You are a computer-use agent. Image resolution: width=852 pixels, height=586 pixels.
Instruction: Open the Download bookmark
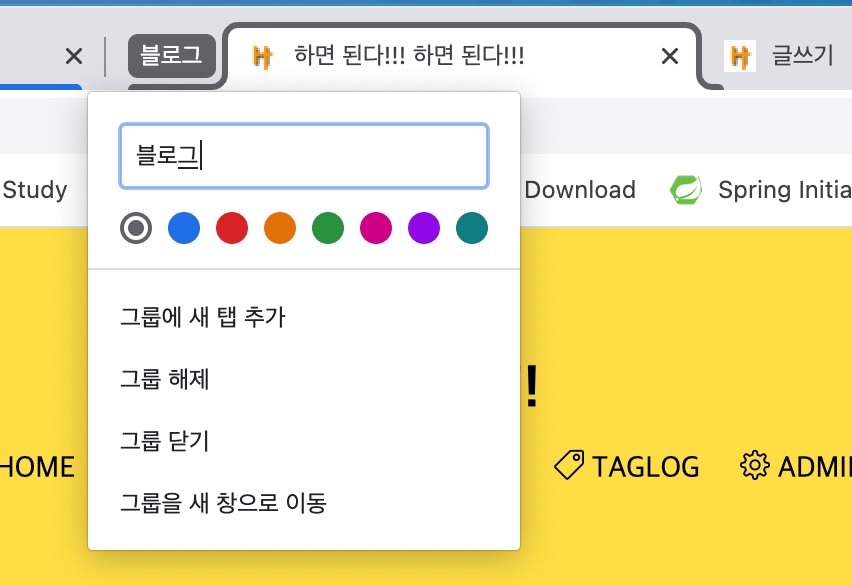coord(580,190)
